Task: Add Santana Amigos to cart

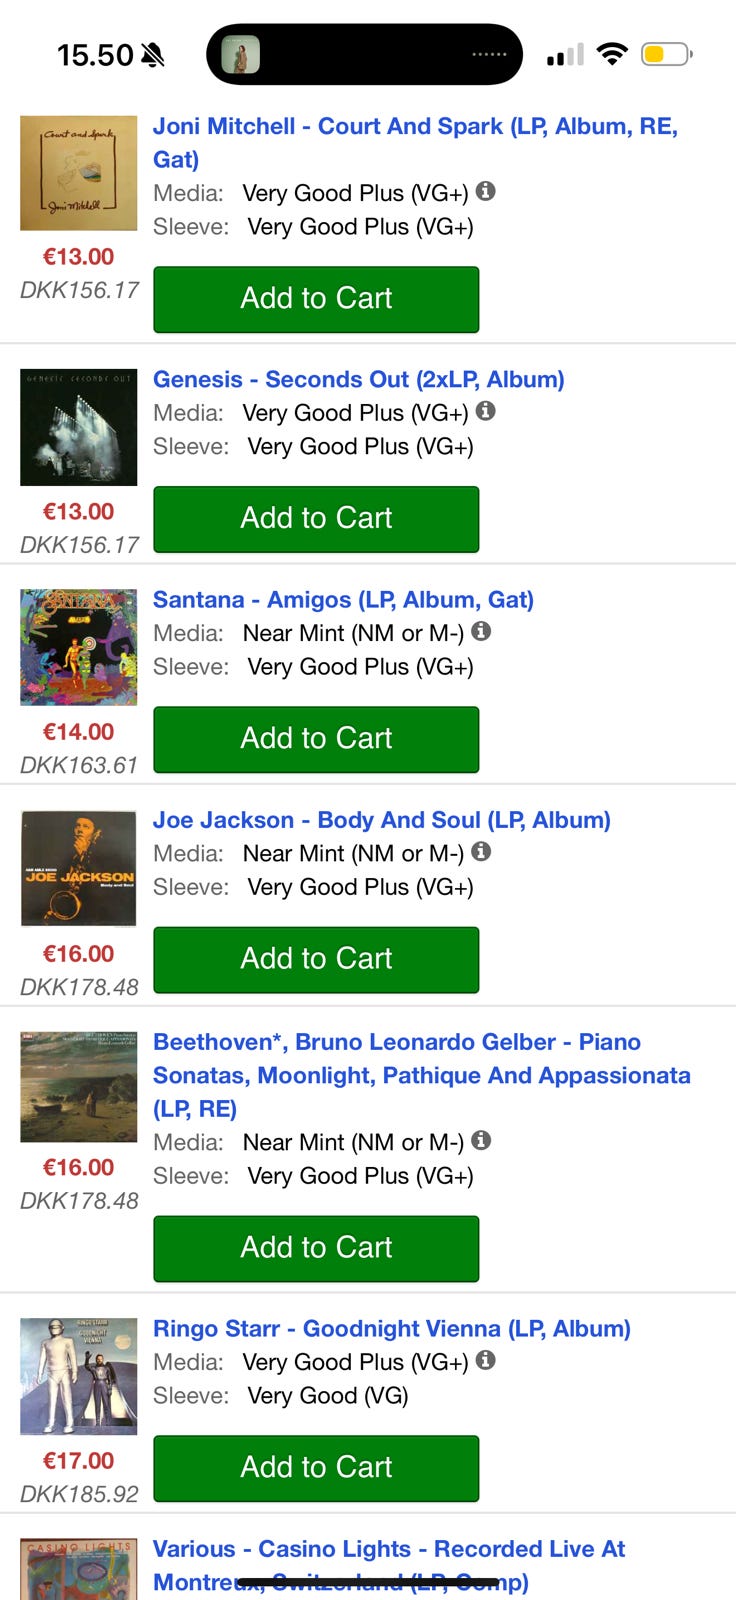Action: click(316, 739)
